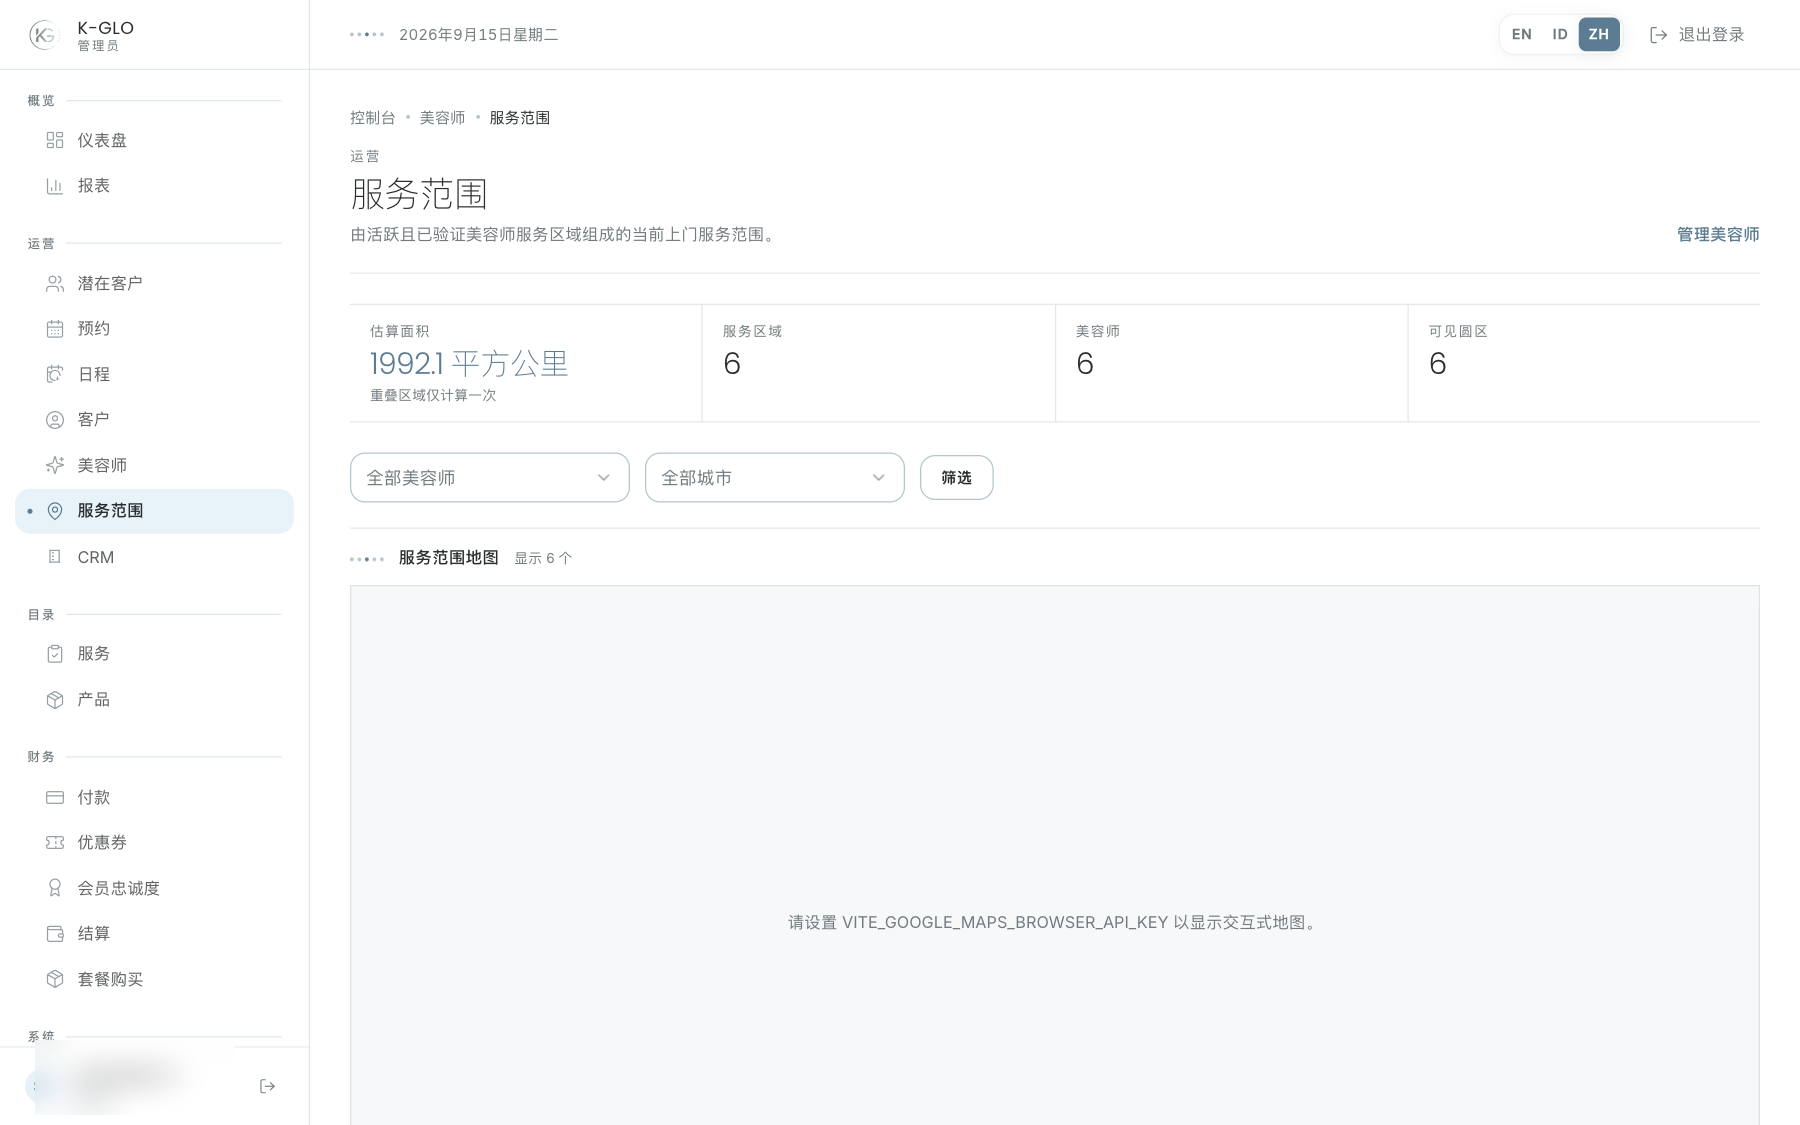Click the VITE_GOOGLE_MAPS_BROWSER_API_KEY message in the map area

pyautogui.click(x=1054, y=923)
